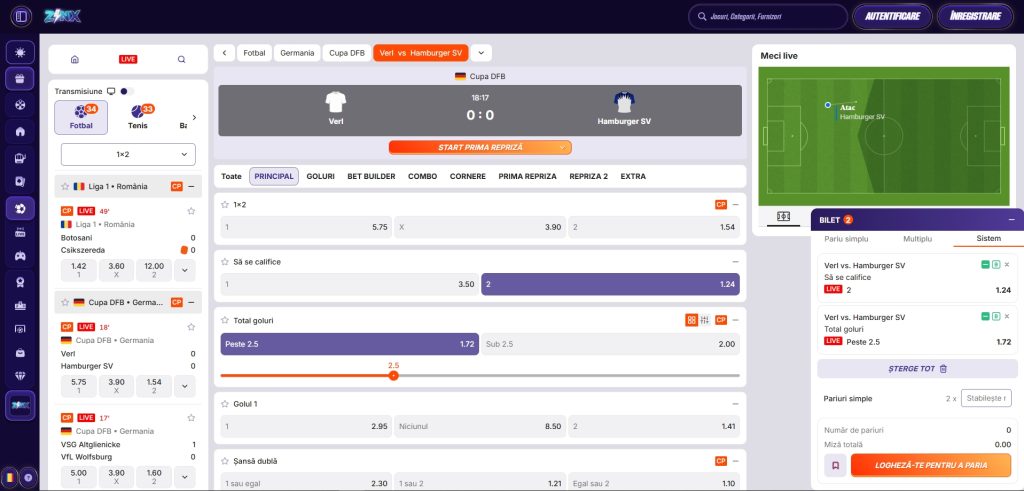Click the ÎNREGISTRARE button
1024x491 pixels.
(x=976, y=16)
